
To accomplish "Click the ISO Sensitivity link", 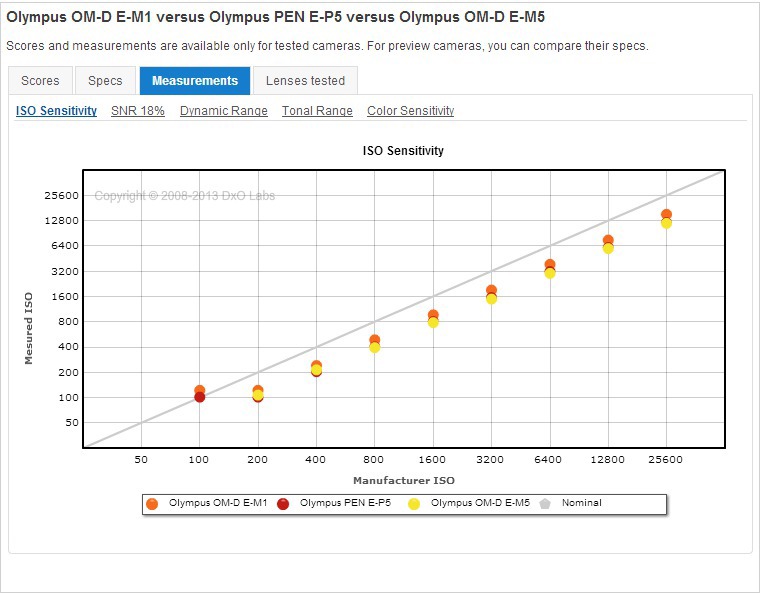I will tap(56, 111).
